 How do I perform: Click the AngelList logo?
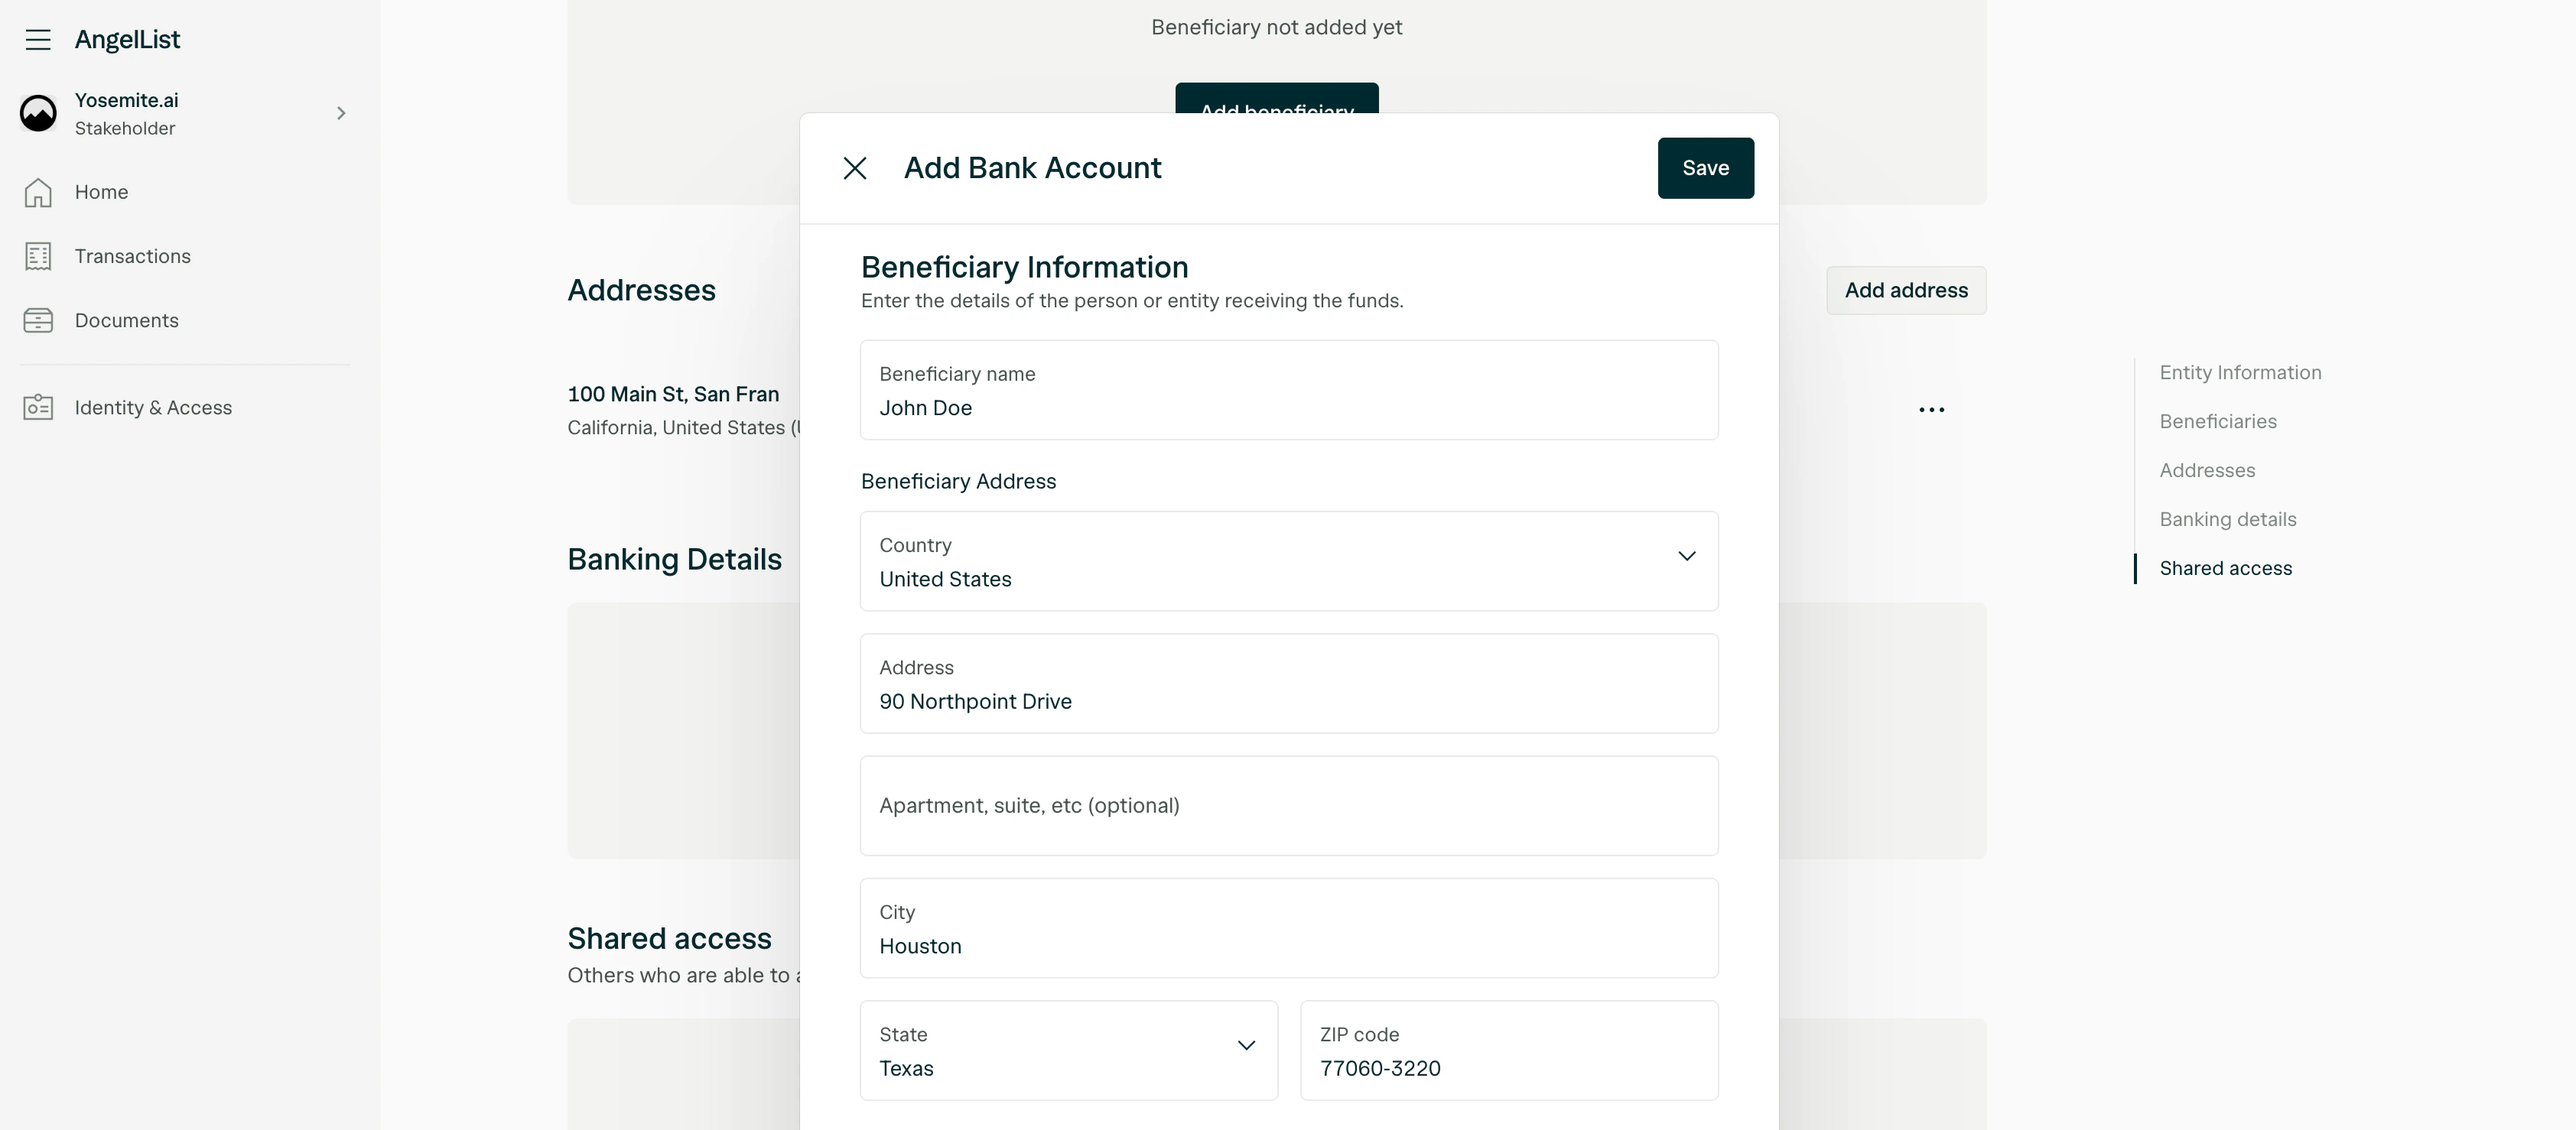click(x=128, y=40)
